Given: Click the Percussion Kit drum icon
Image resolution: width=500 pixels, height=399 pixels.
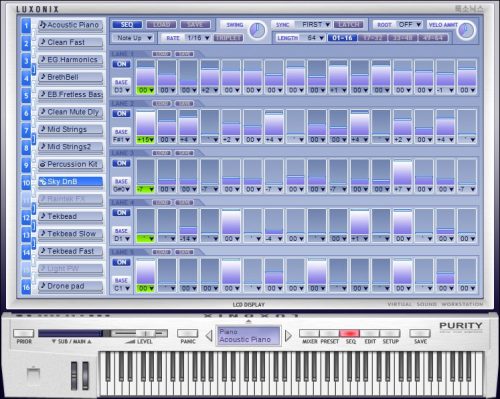Looking at the screenshot, I should (x=42, y=164).
